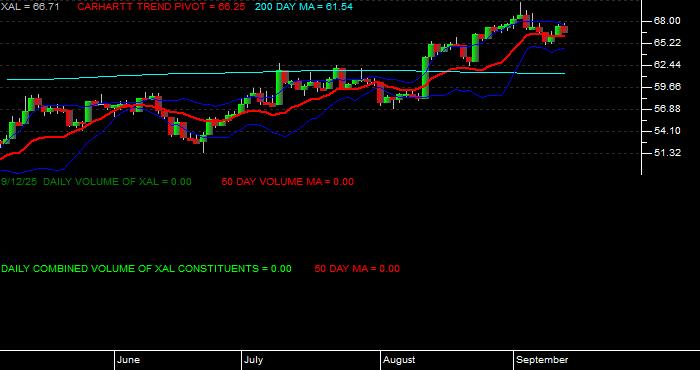700x370 pixels.
Task: Click the red 50 DAY MA = 0.00 label
Action: coord(357,269)
